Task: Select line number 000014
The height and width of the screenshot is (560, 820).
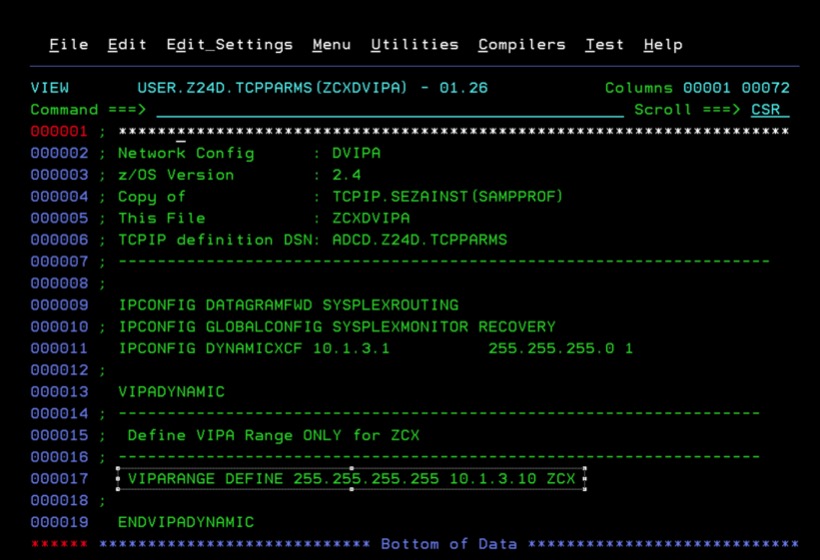Action: (59, 414)
